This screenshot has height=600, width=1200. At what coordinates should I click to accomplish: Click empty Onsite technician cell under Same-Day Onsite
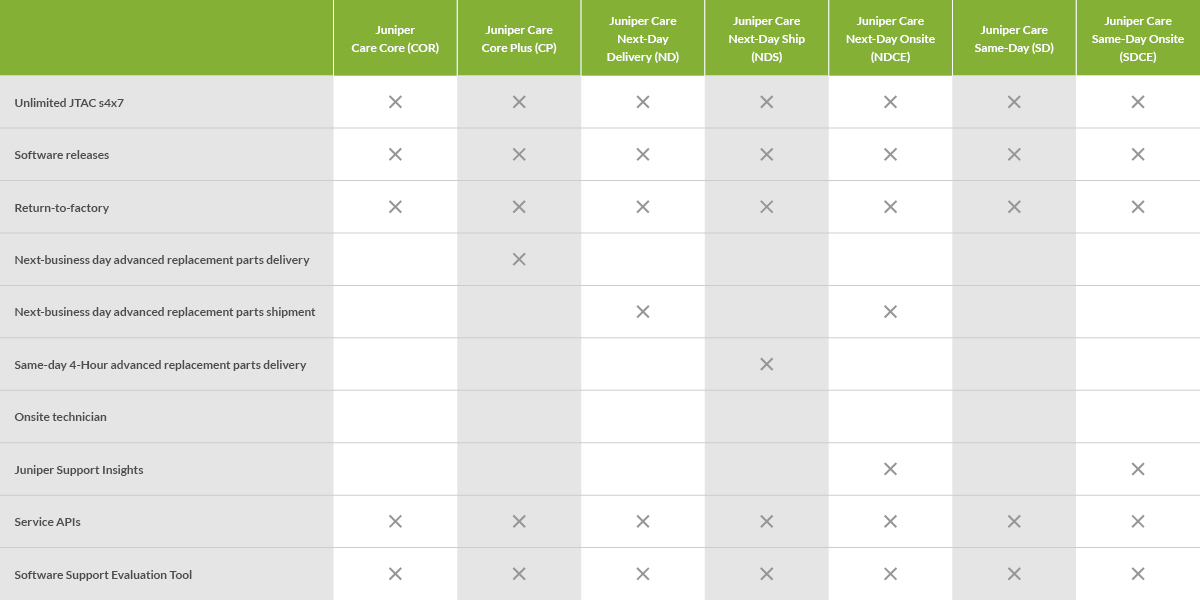1138,417
